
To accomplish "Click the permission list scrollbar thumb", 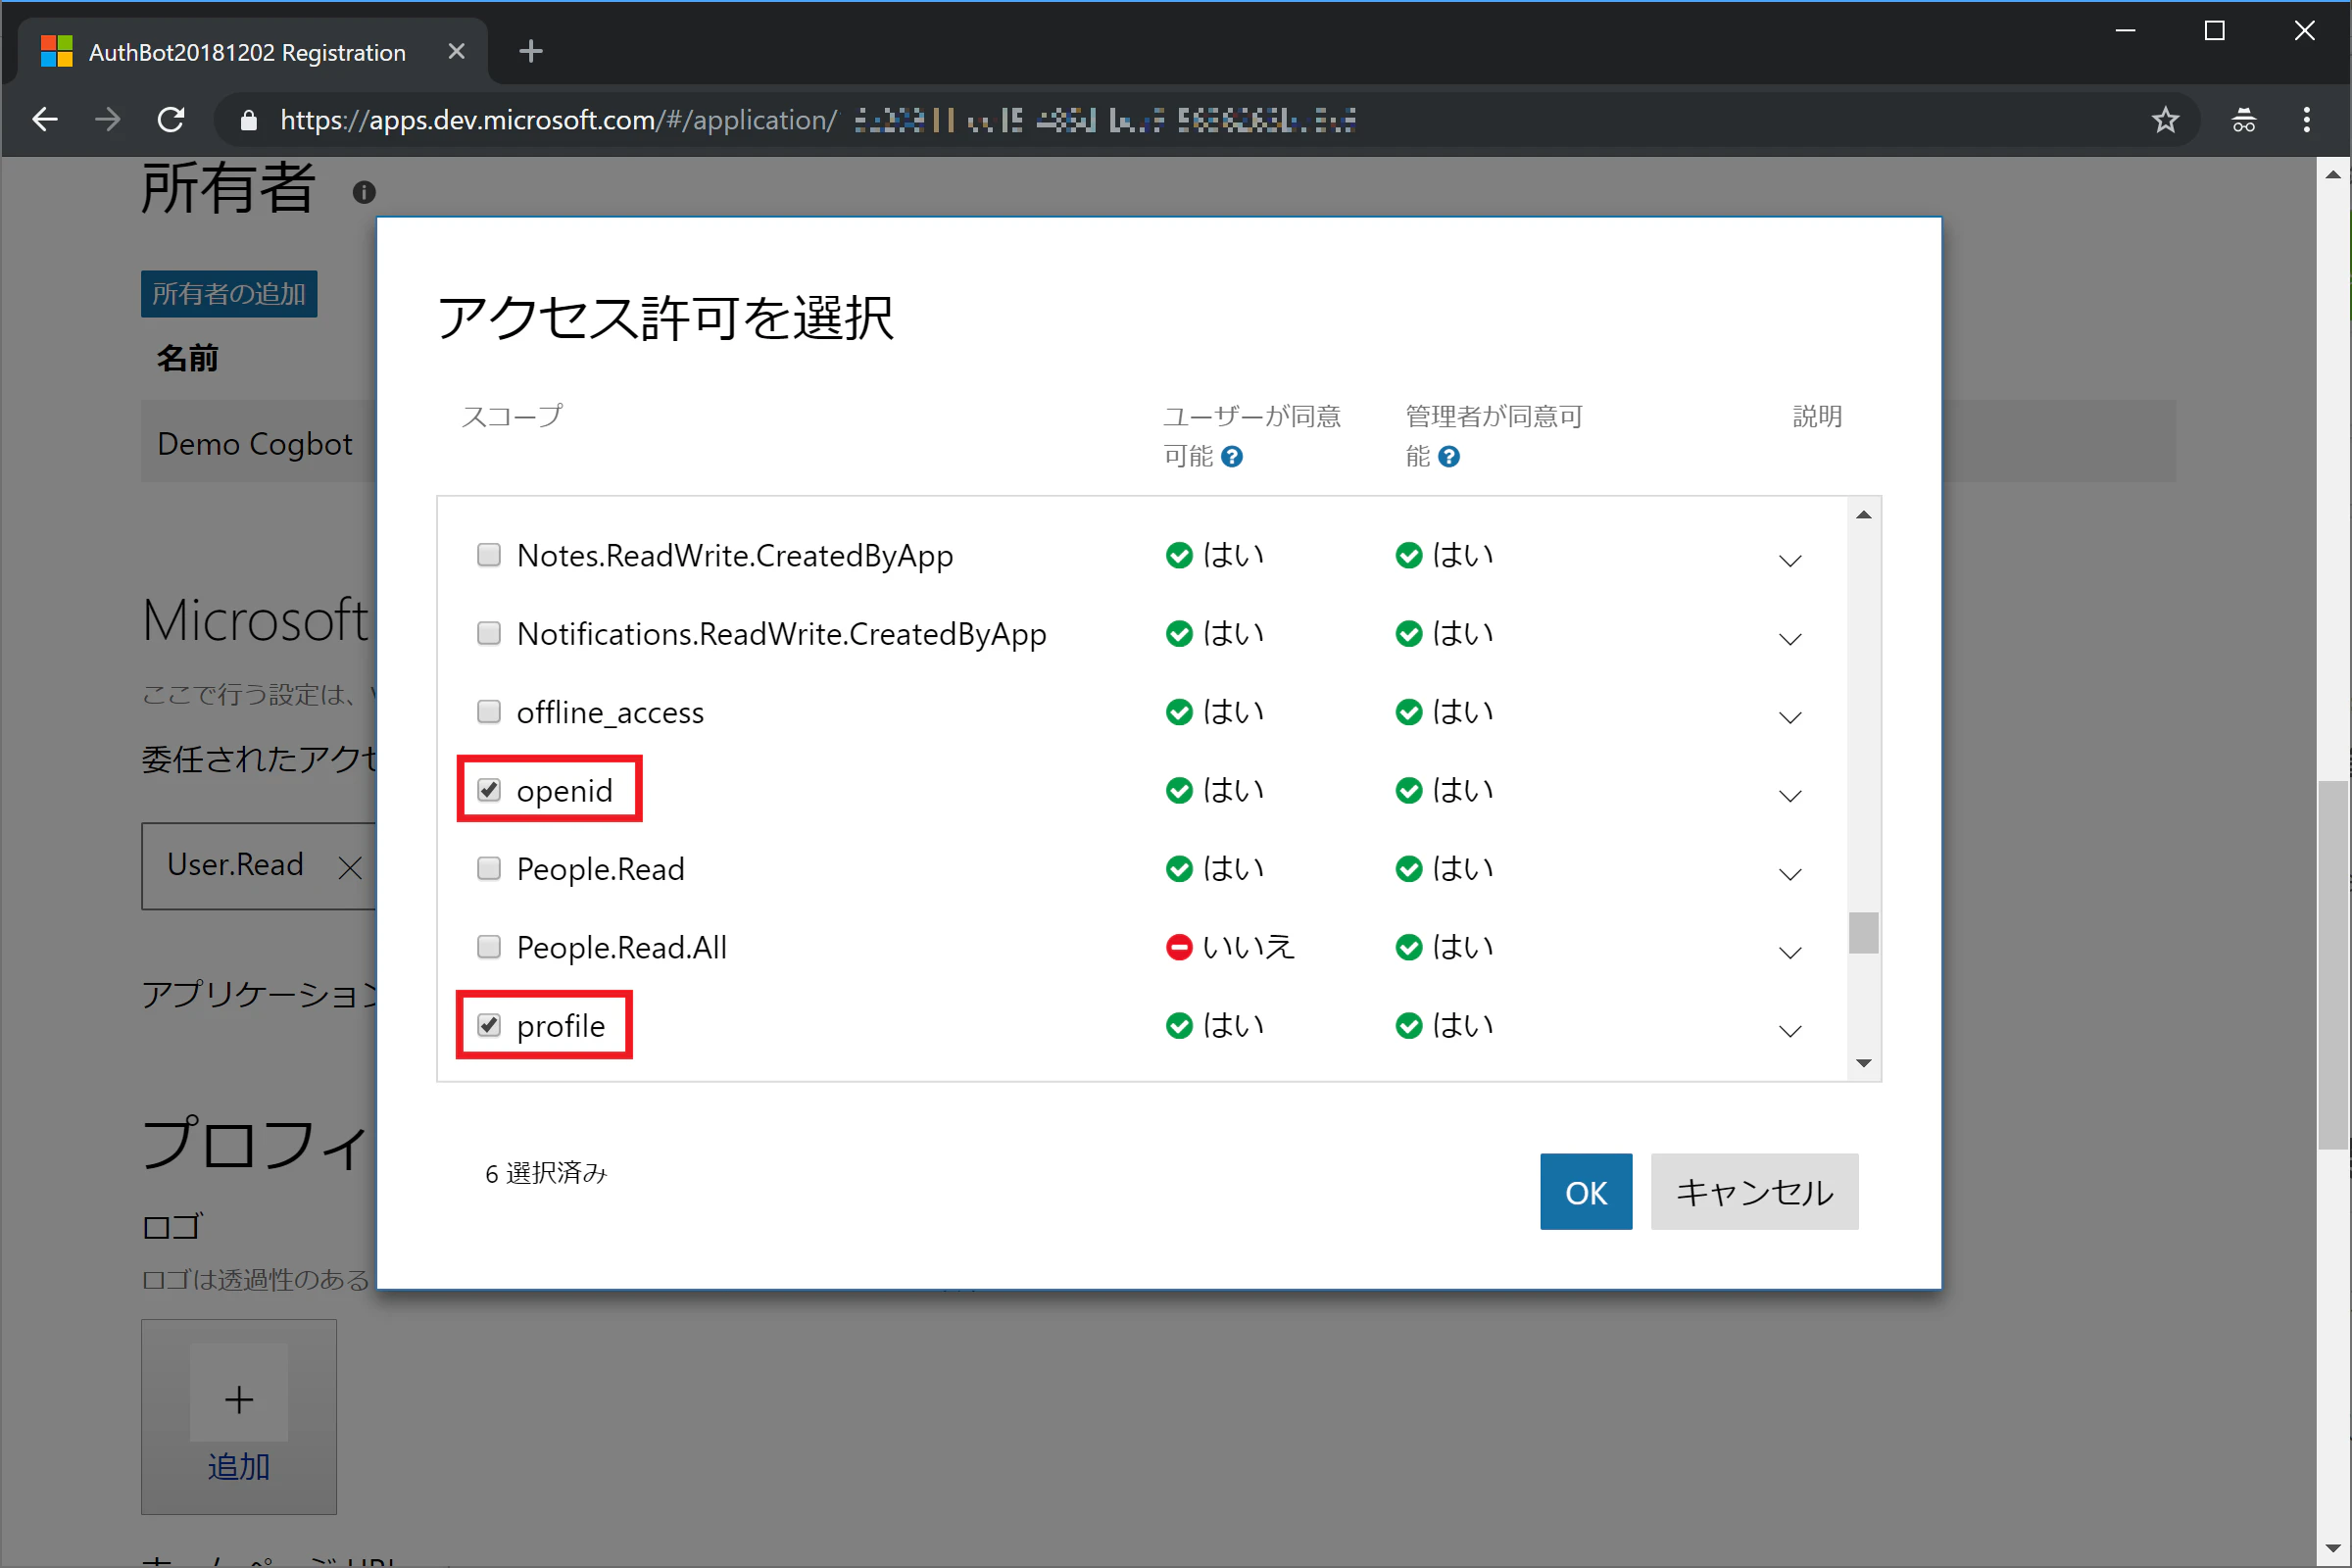I will (1863, 933).
